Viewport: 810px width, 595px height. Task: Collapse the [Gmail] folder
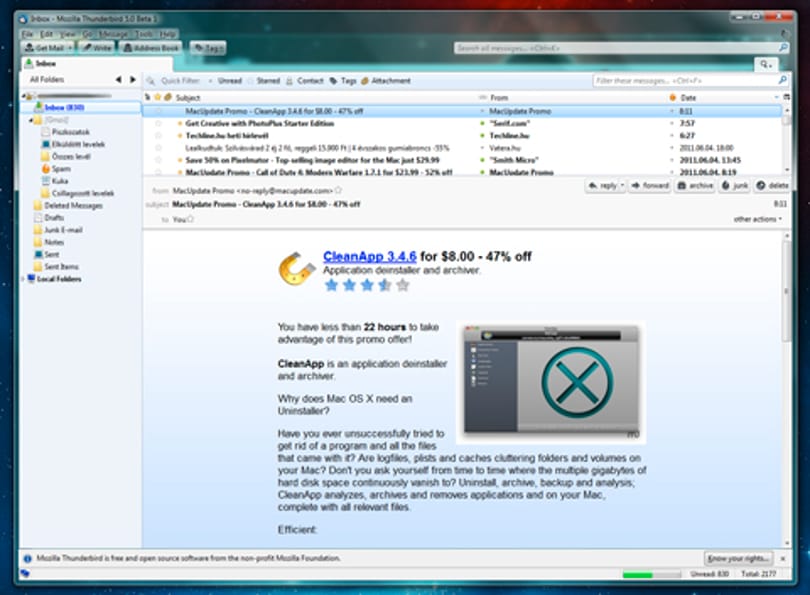point(30,120)
